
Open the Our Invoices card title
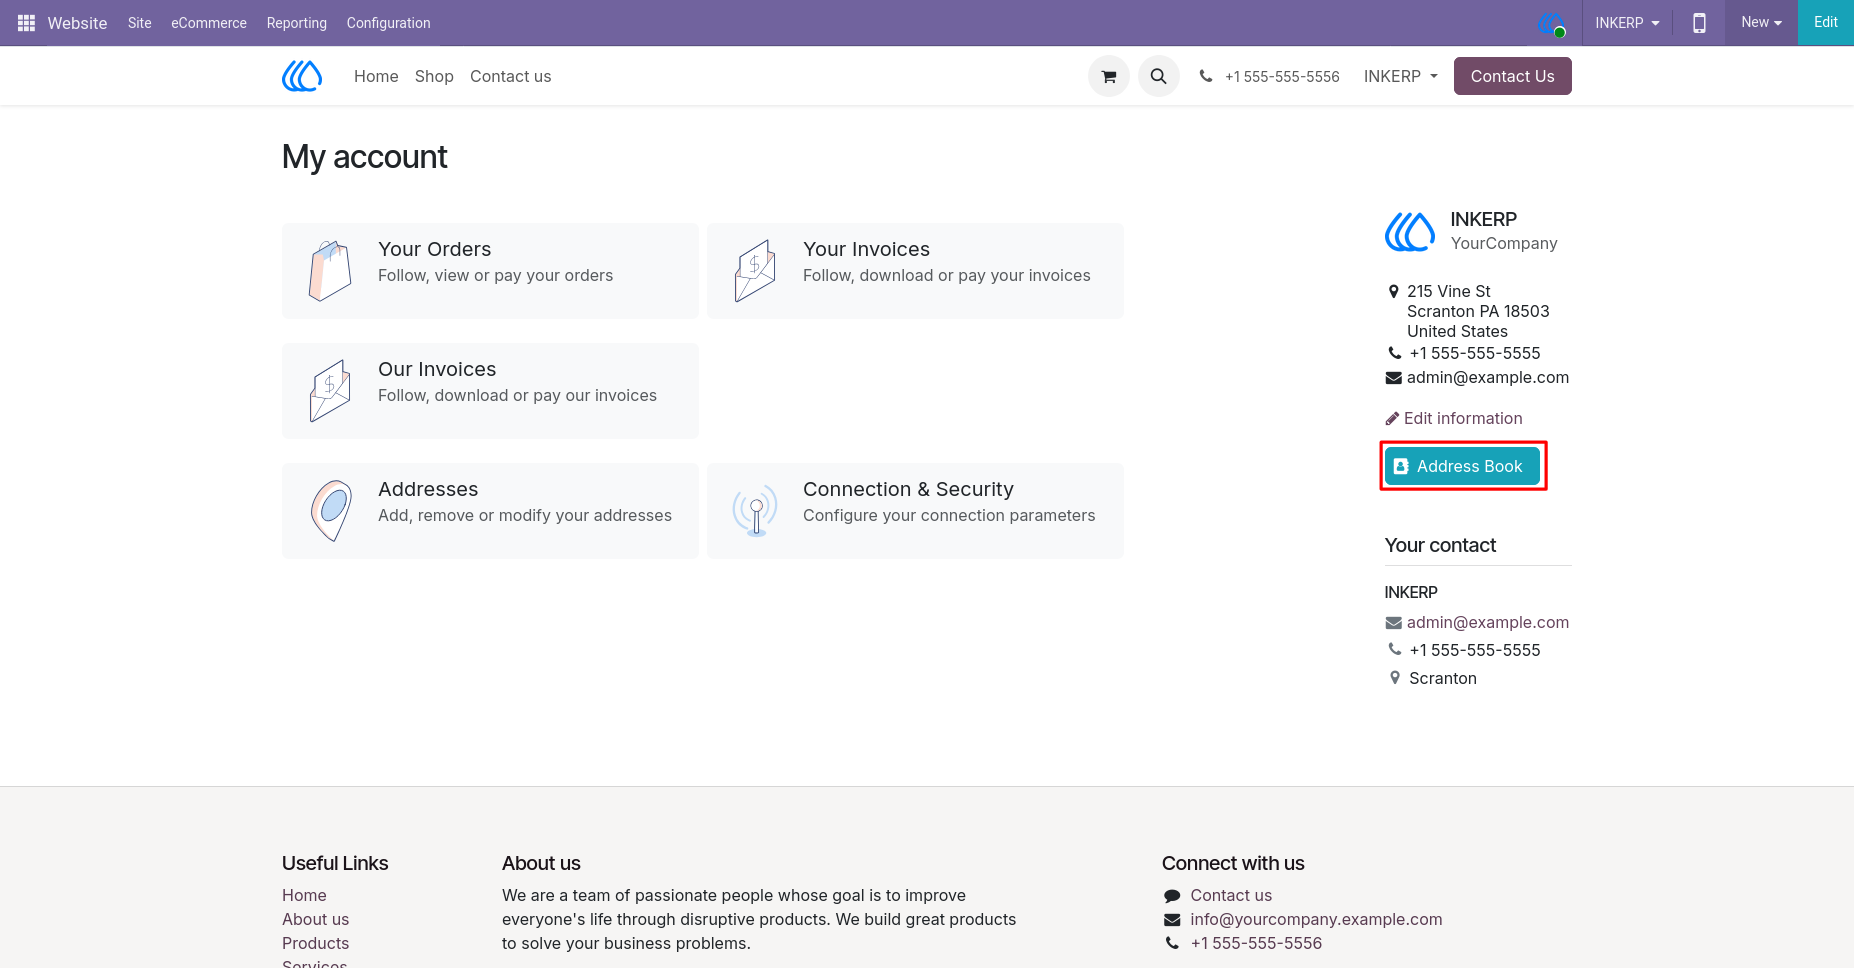437,369
